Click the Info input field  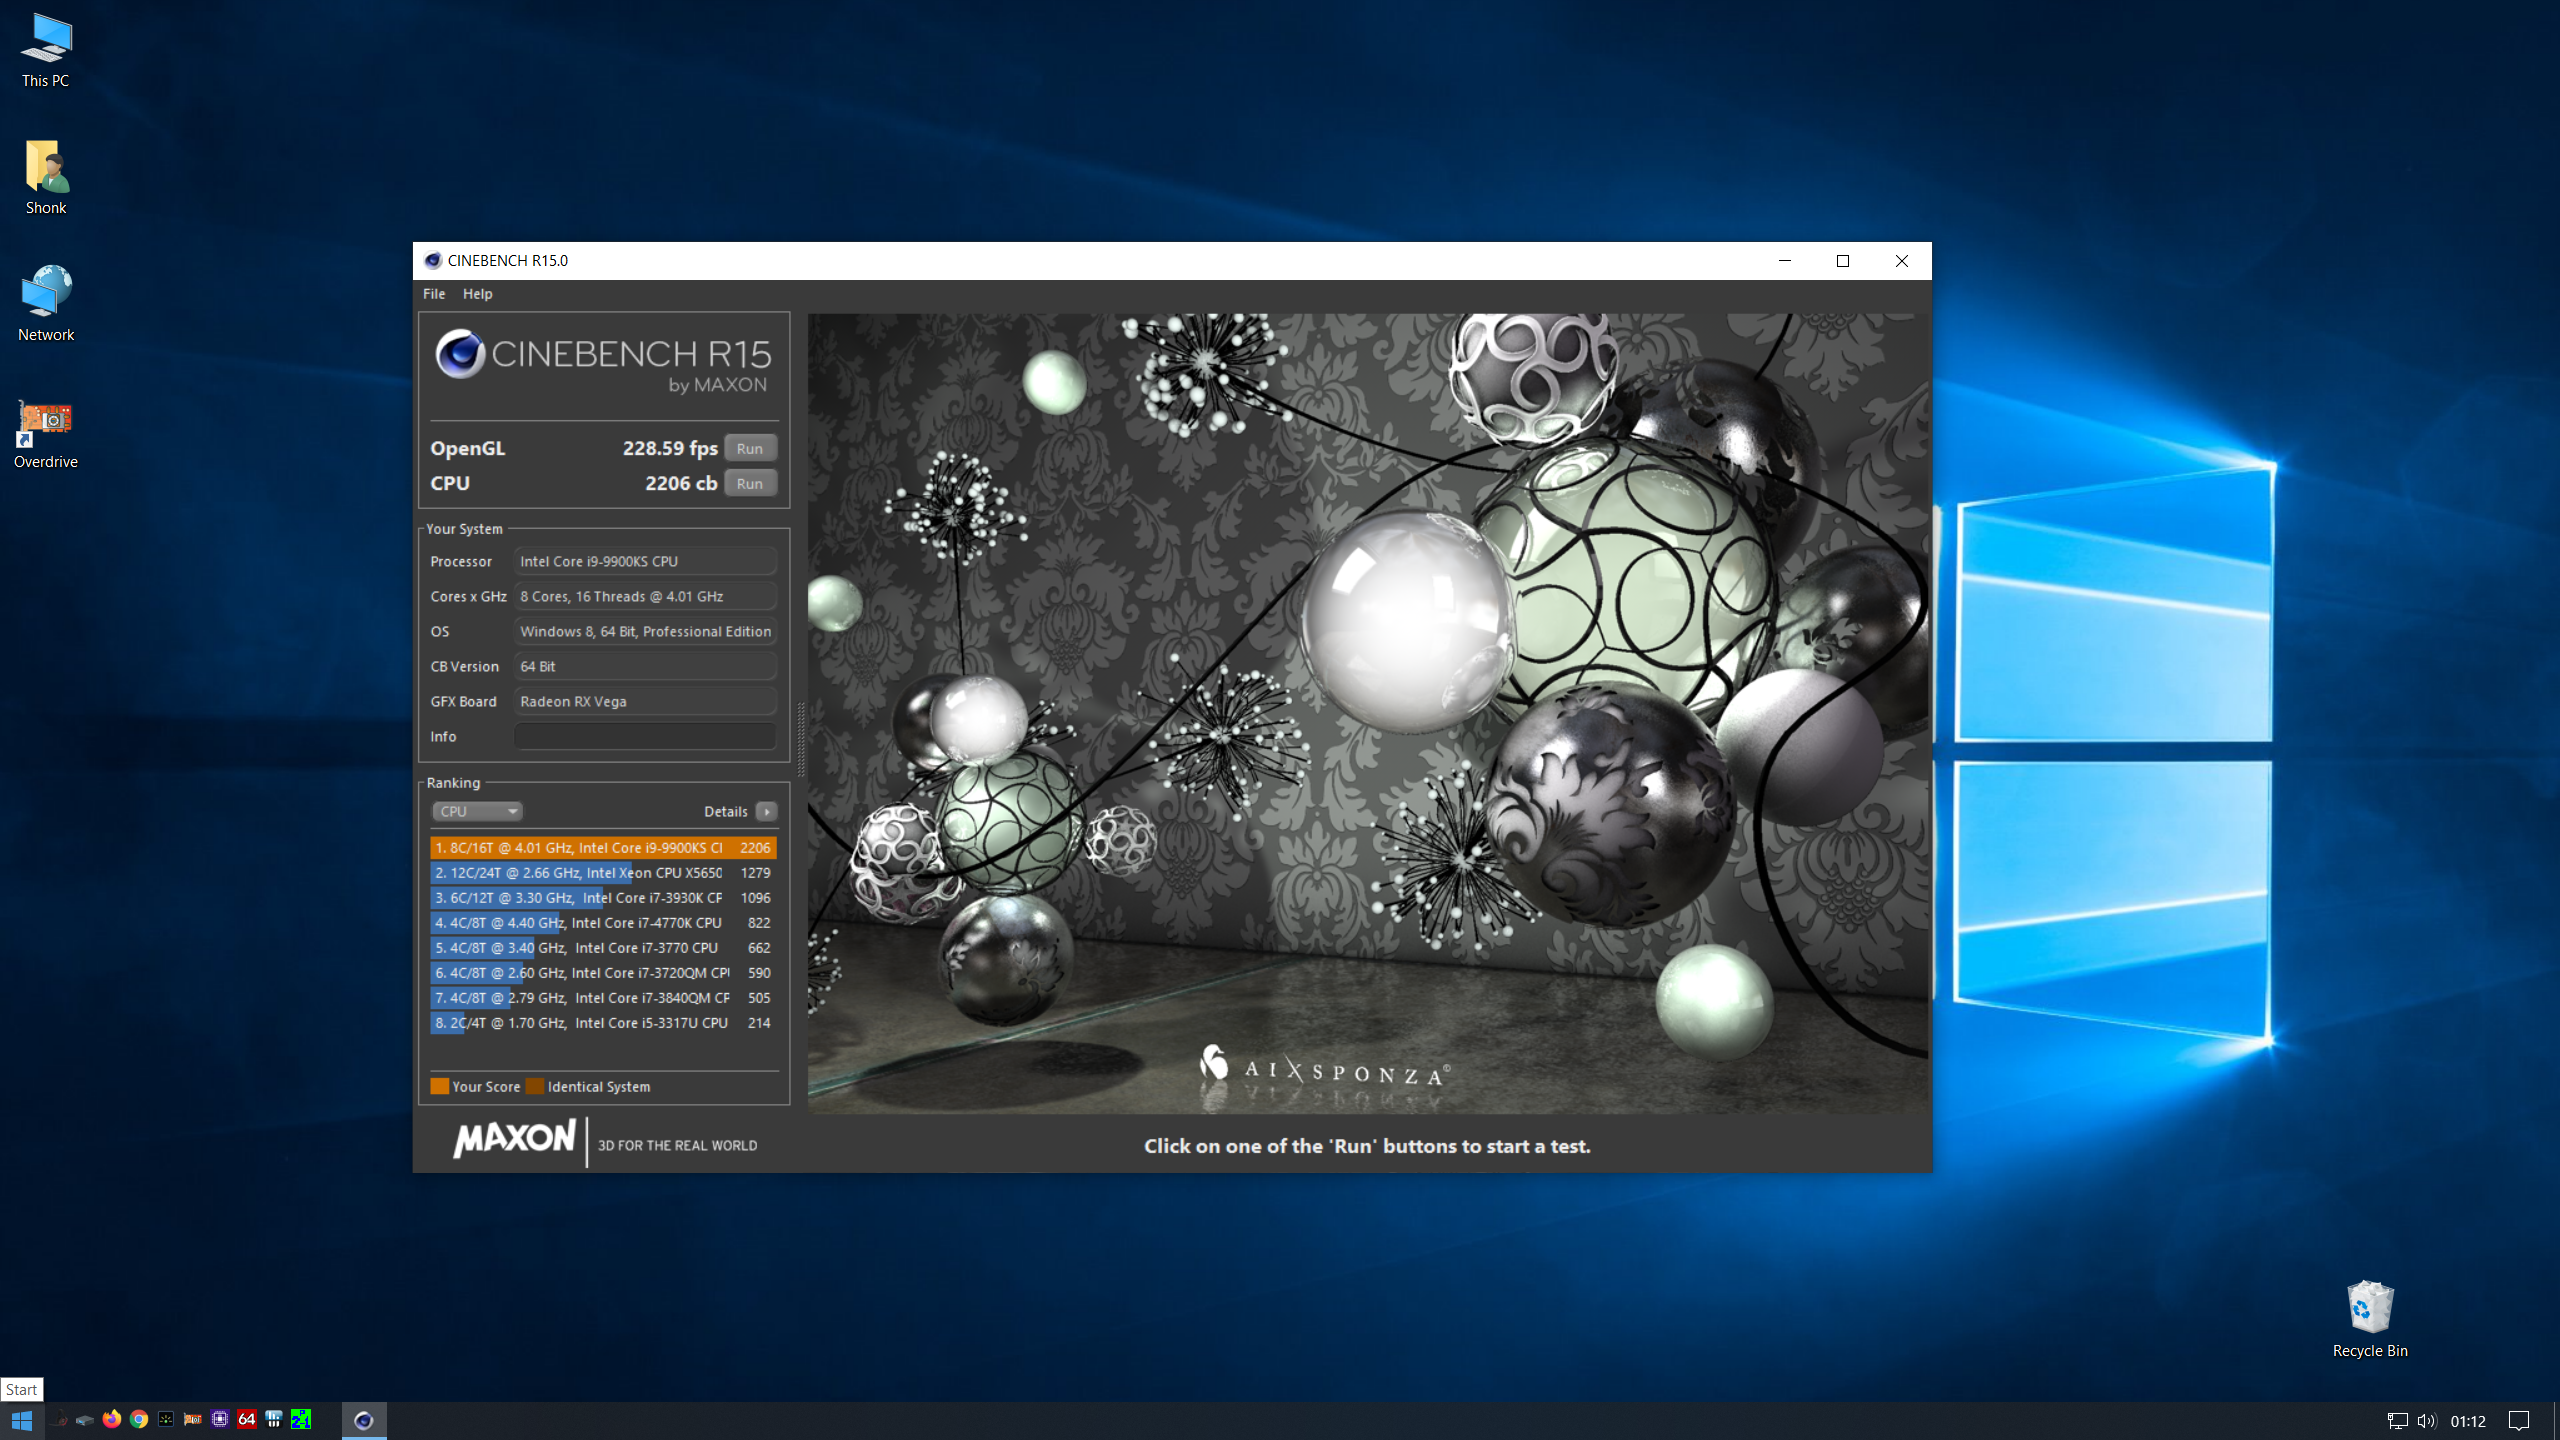click(645, 736)
